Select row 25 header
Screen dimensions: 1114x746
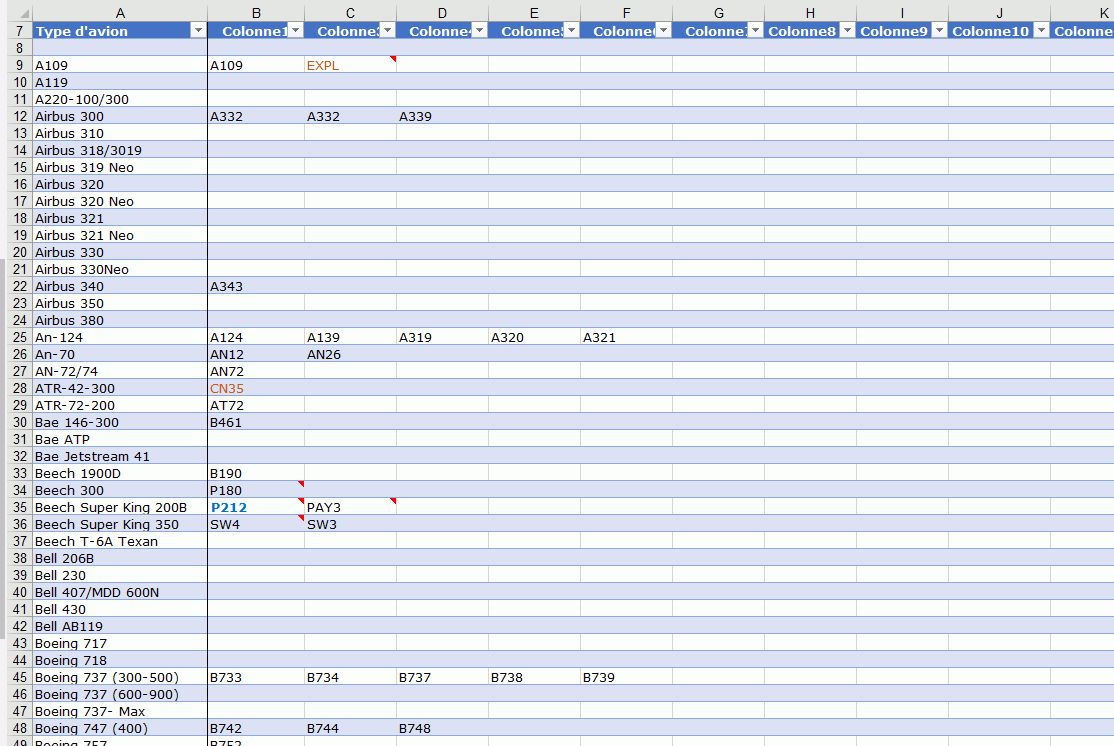[x=19, y=337]
